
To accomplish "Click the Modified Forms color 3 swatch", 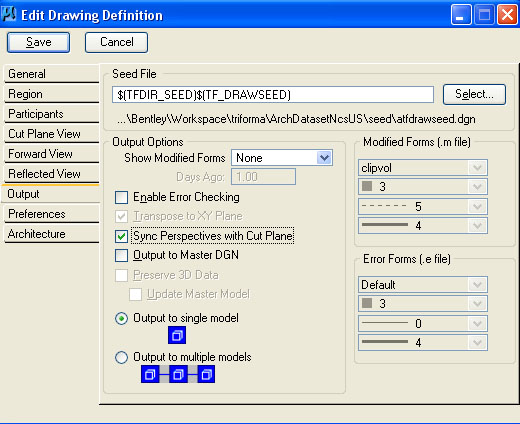I will click(x=367, y=186).
